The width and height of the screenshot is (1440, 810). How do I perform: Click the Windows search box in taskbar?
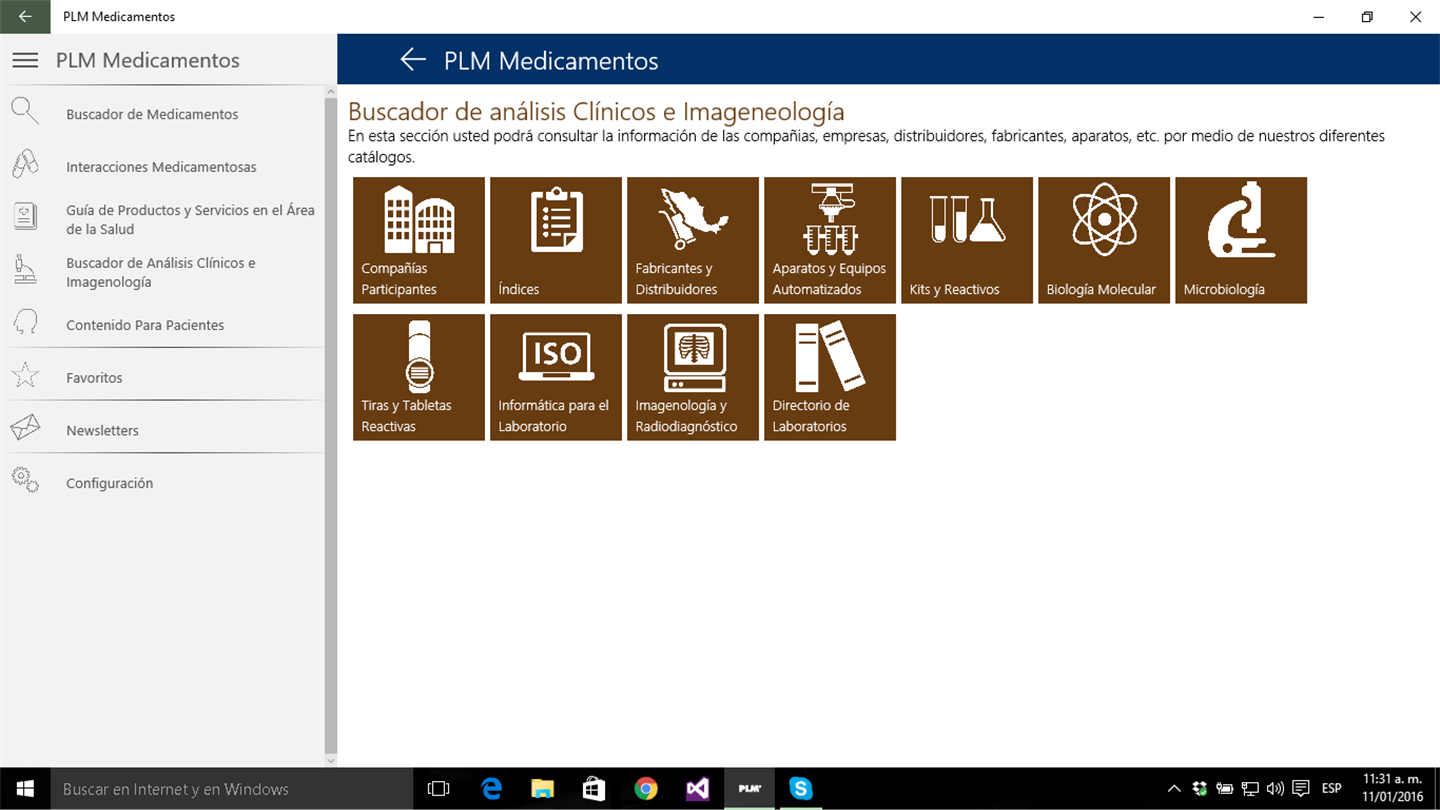[x=232, y=789]
